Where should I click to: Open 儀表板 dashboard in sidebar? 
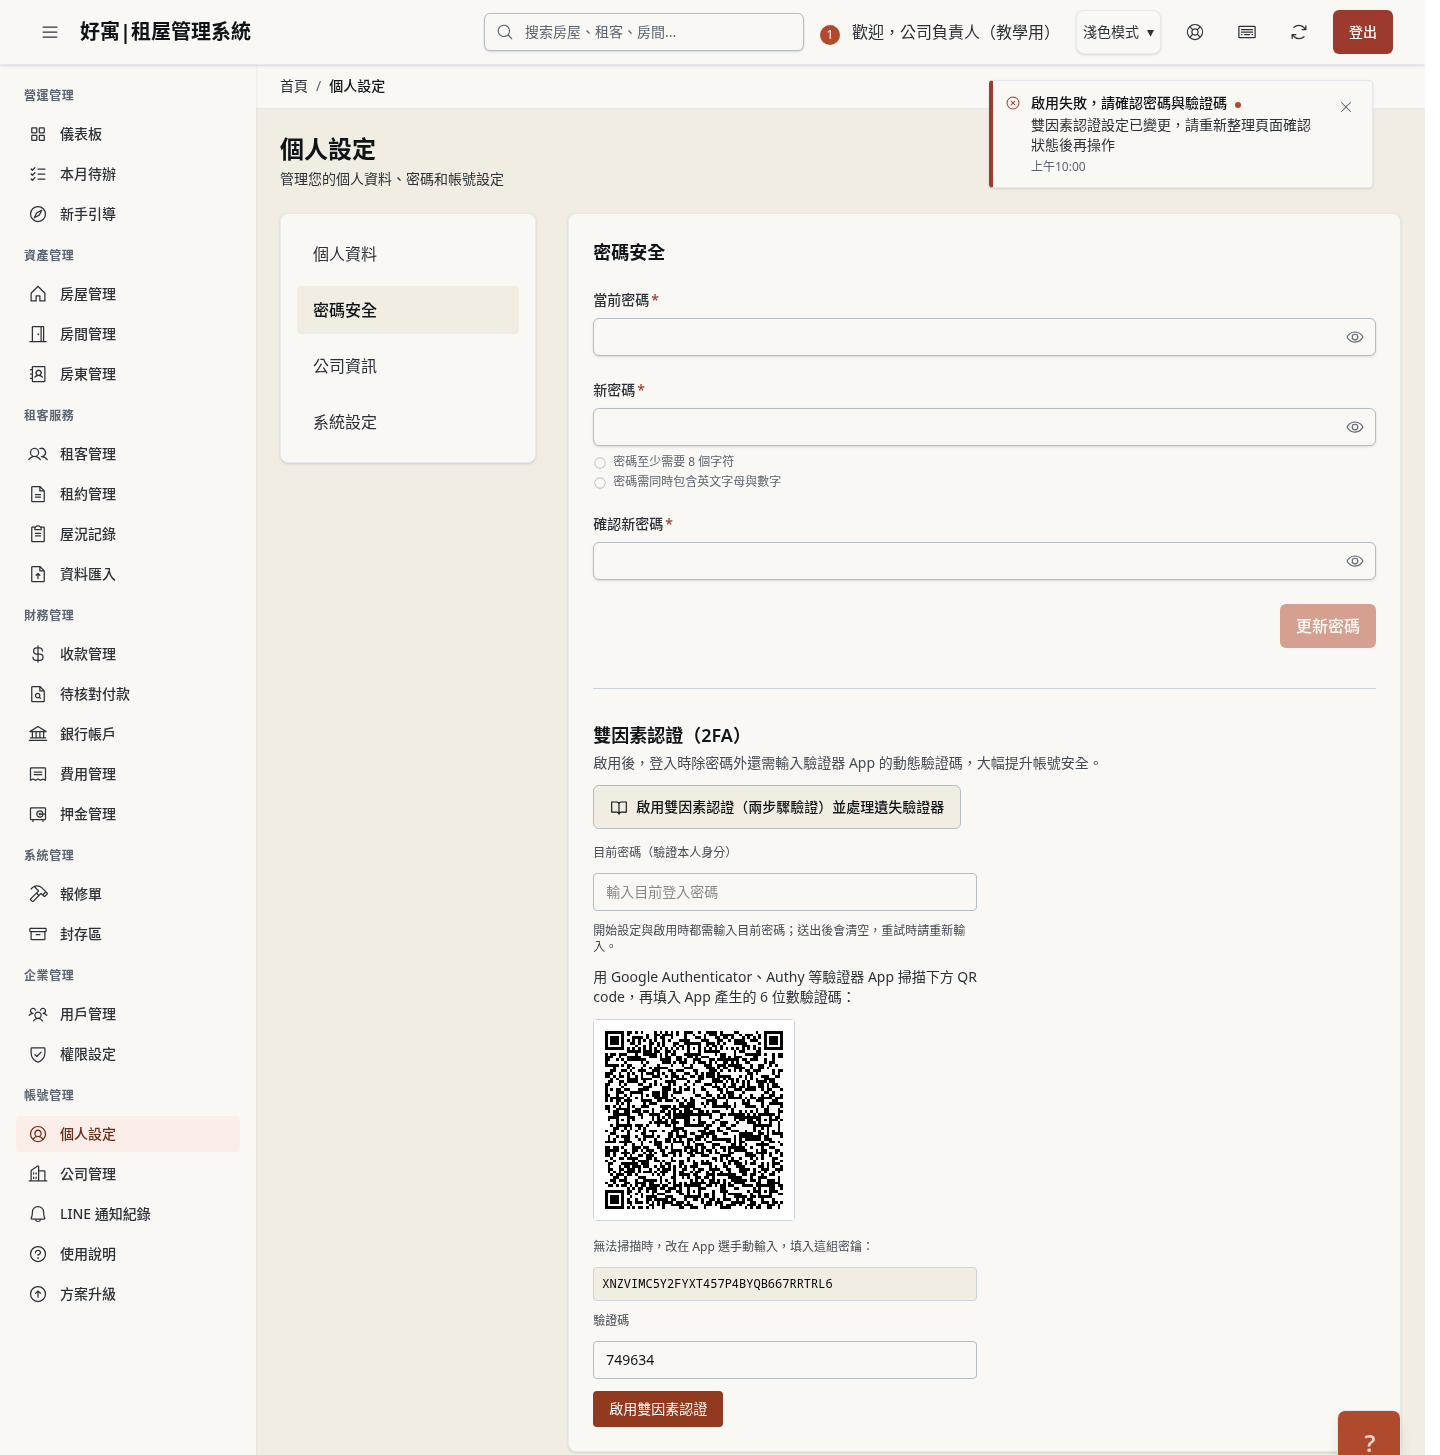click(x=128, y=134)
